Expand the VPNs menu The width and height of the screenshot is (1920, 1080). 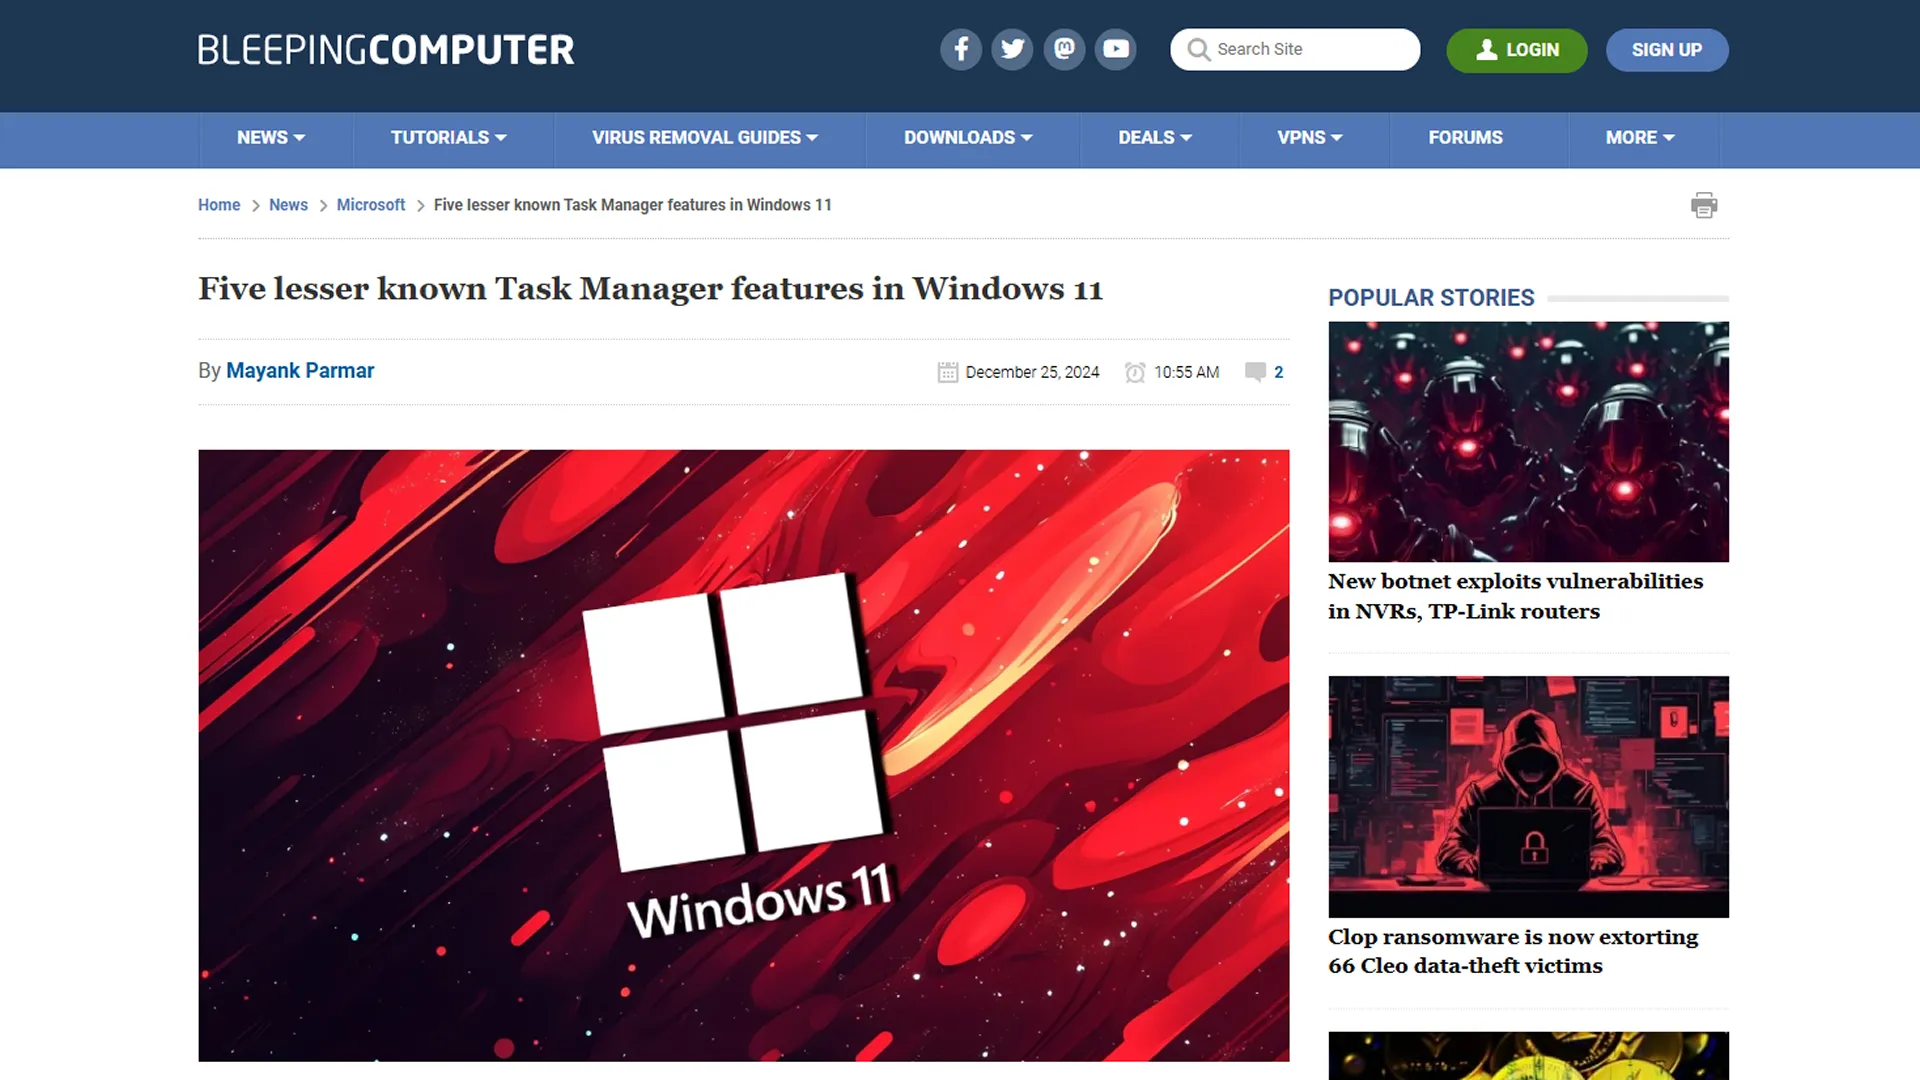click(x=1310, y=138)
